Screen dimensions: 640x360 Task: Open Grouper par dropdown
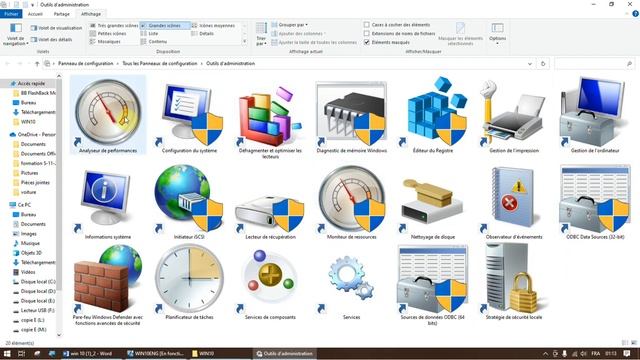(x=290, y=25)
